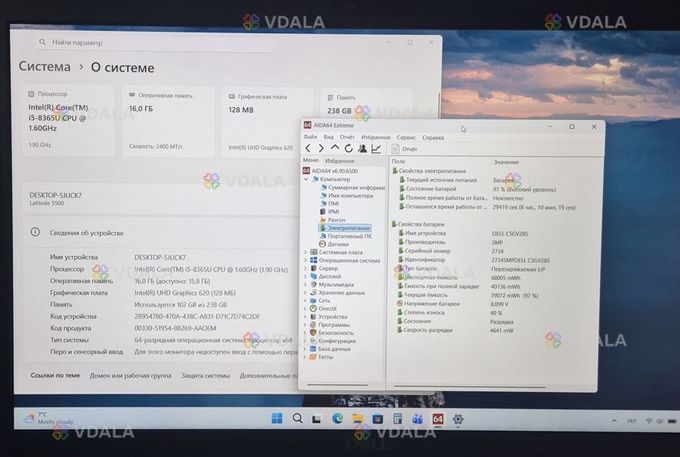Select Датчики in the AIDA64 tree

[338, 244]
